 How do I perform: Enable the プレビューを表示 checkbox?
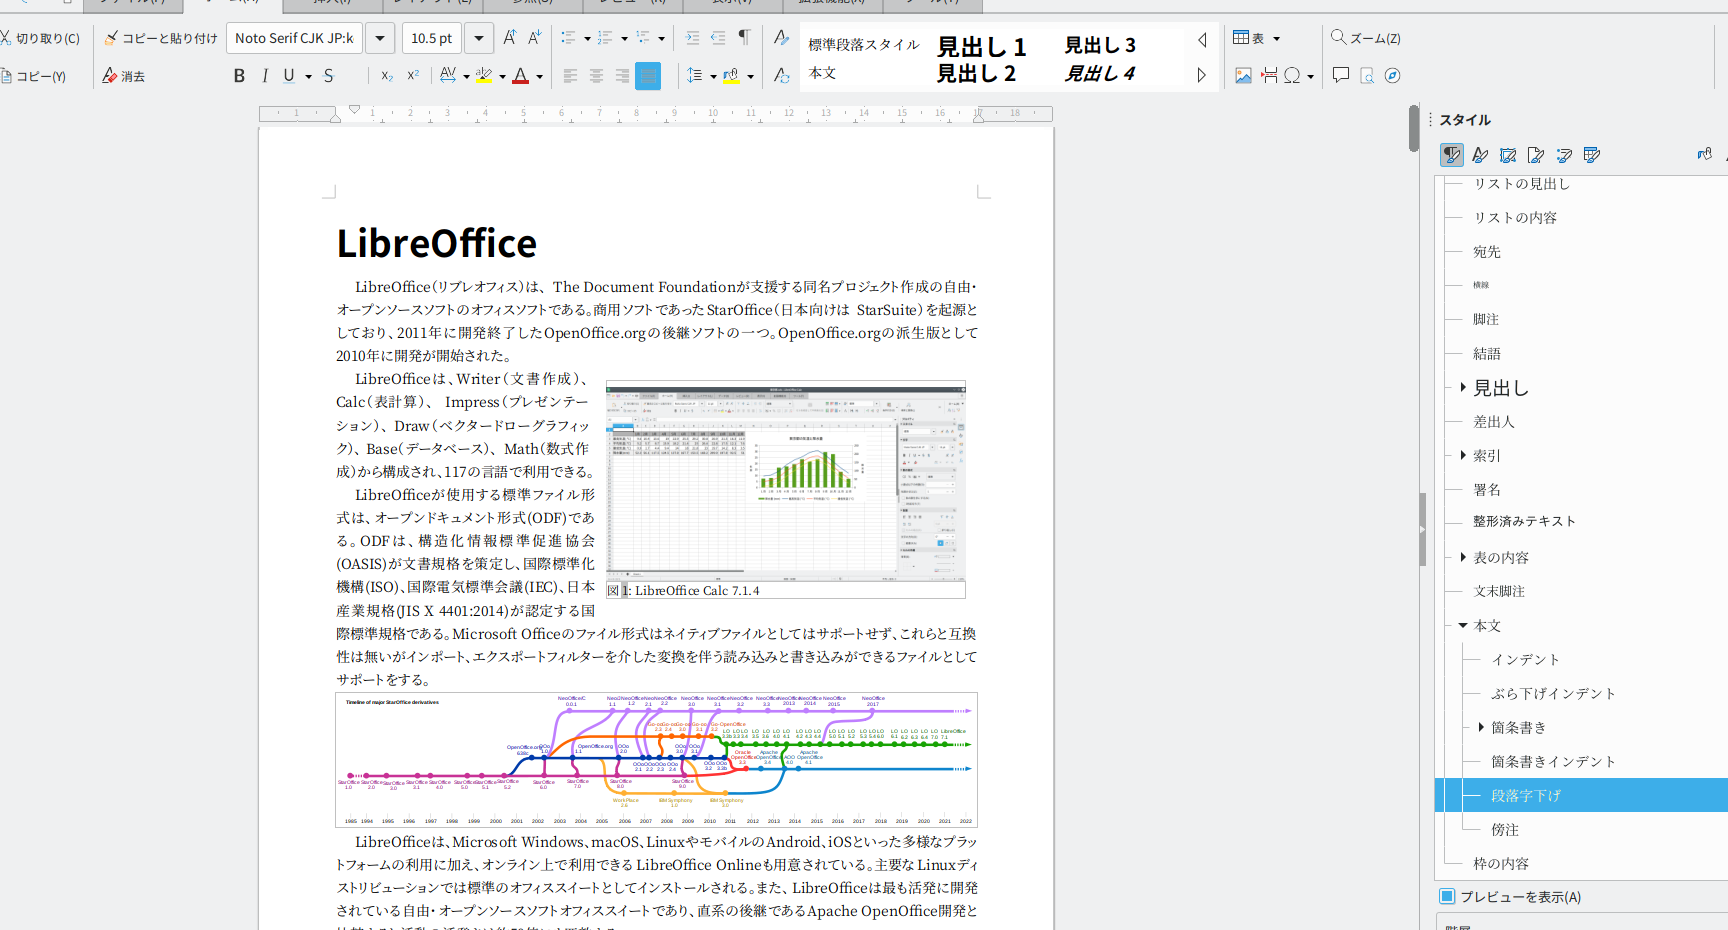click(1447, 896)
